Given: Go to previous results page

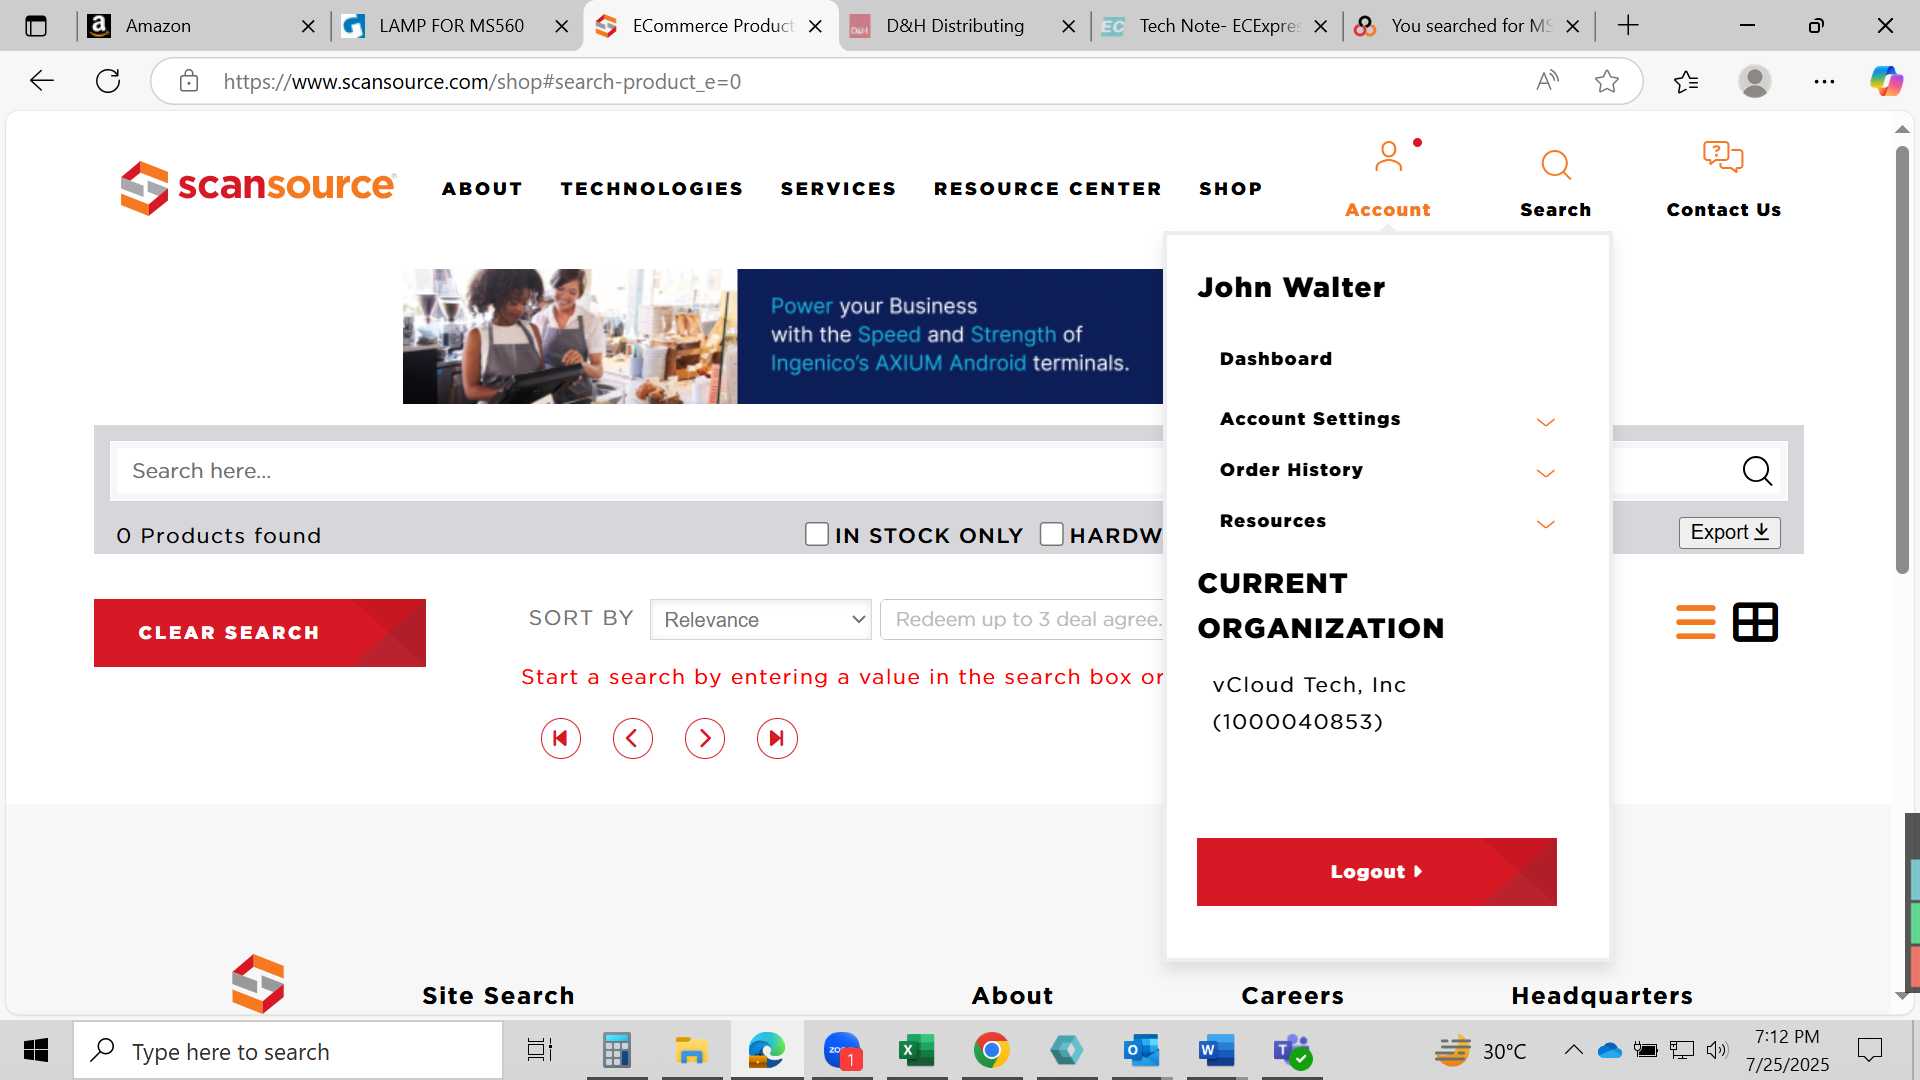Looking at the screenshot, I should [633, 739].
